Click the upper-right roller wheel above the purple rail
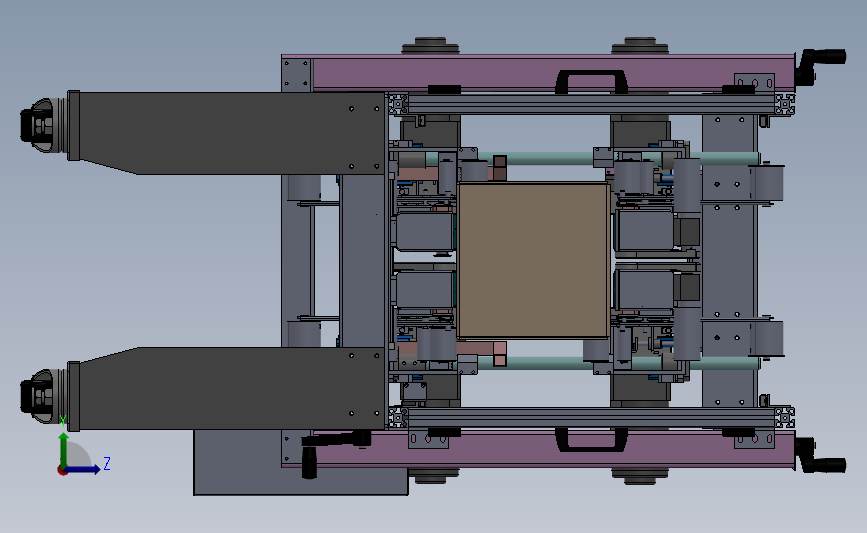 coord(640,46)
